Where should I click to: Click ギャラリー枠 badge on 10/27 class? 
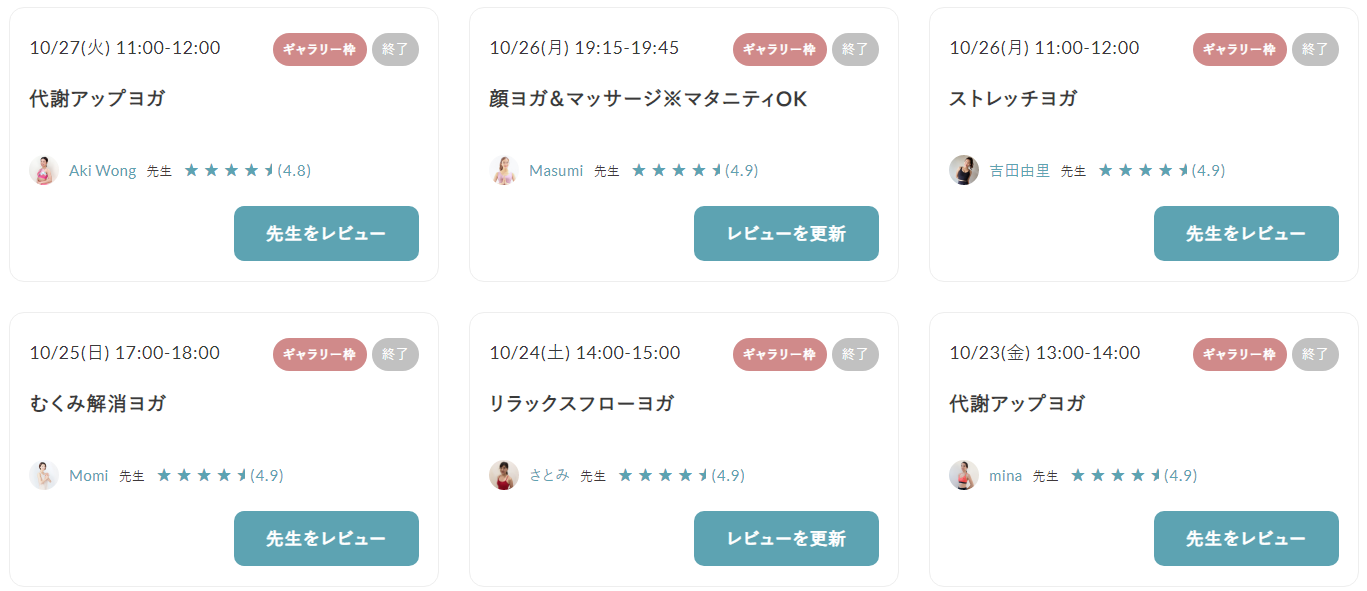(320, 49)
